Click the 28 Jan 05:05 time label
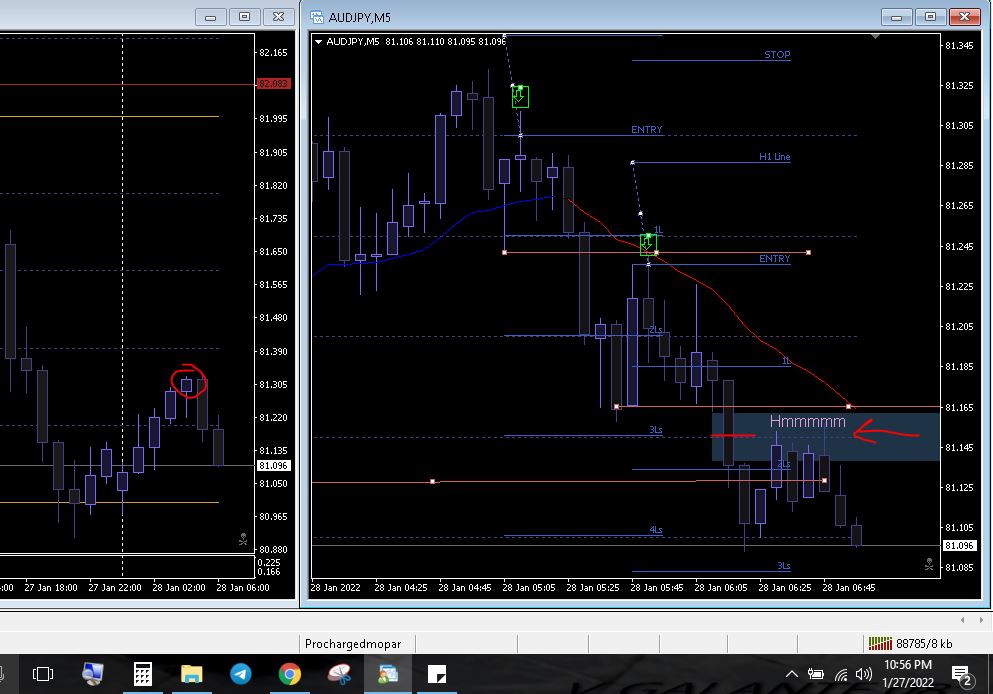This screenshot has width=993, height=694. click(528, 588)
